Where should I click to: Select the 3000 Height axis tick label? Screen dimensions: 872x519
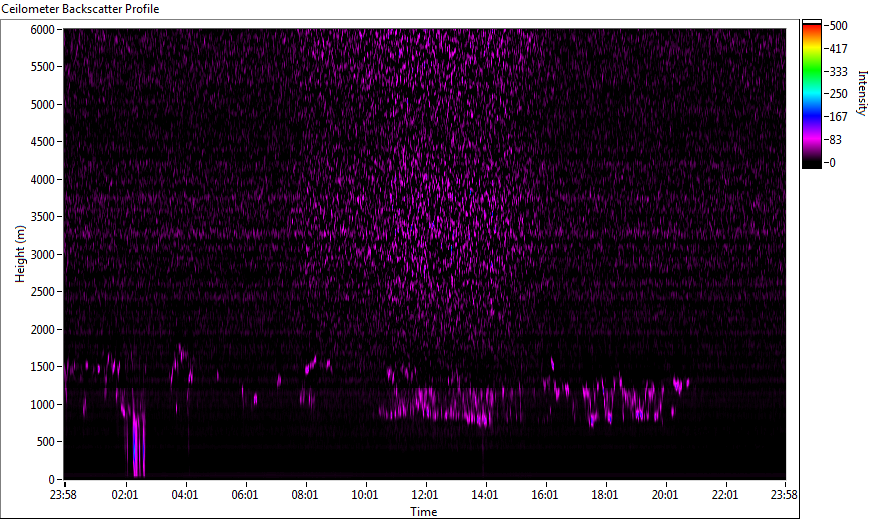pyautogui.click(x=43, y=255)
